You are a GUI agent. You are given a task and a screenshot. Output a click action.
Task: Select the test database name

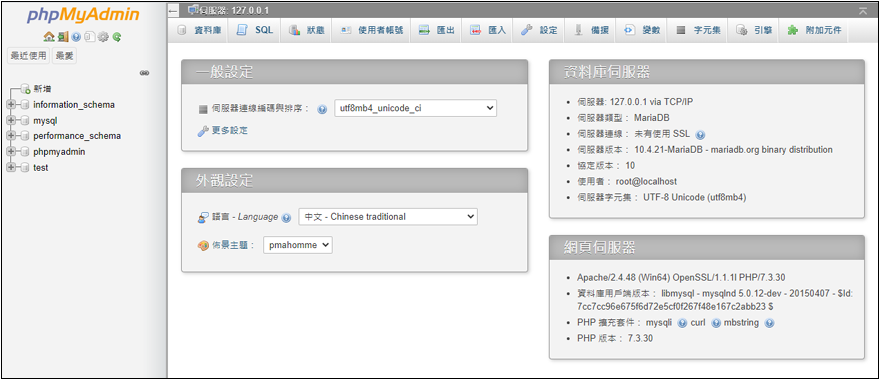click(x=40, y=168)
